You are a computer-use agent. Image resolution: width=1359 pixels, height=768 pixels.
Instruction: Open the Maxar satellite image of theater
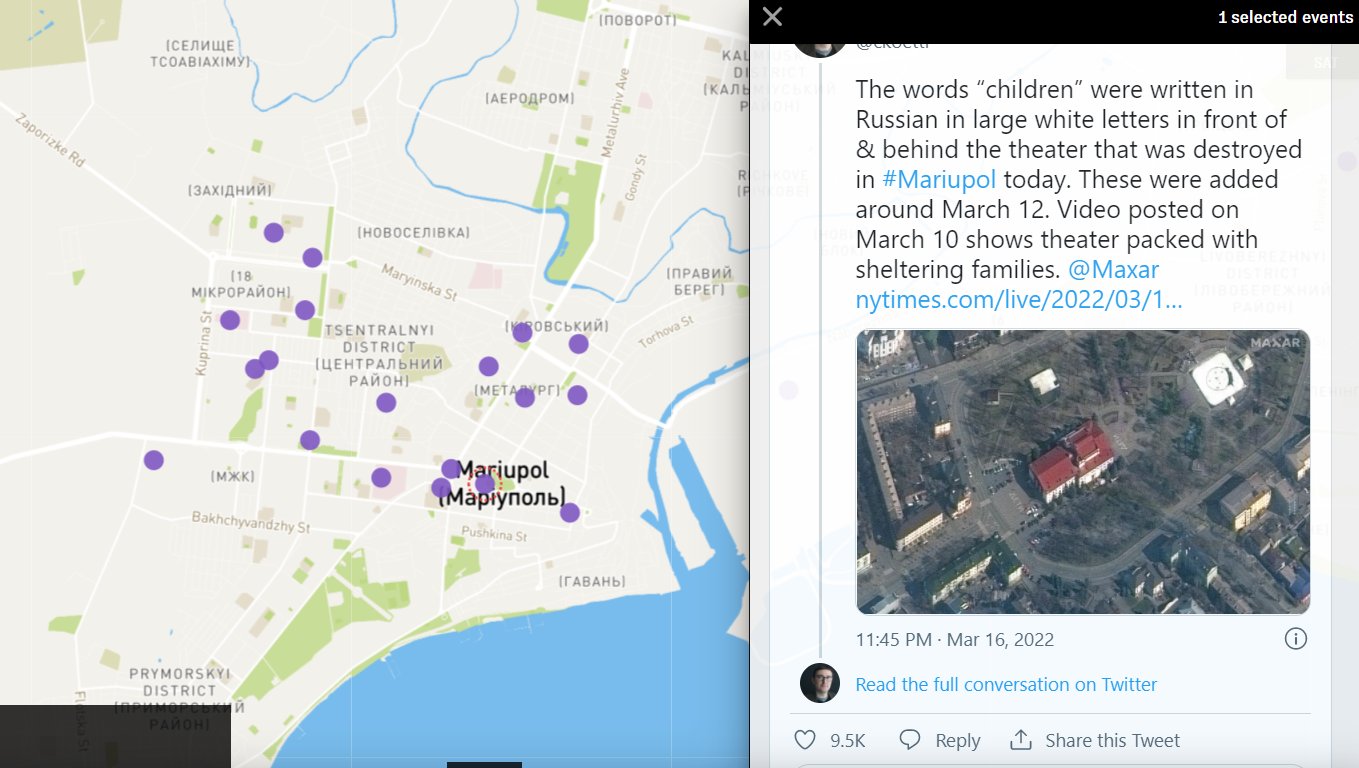tap(1083, 471)
